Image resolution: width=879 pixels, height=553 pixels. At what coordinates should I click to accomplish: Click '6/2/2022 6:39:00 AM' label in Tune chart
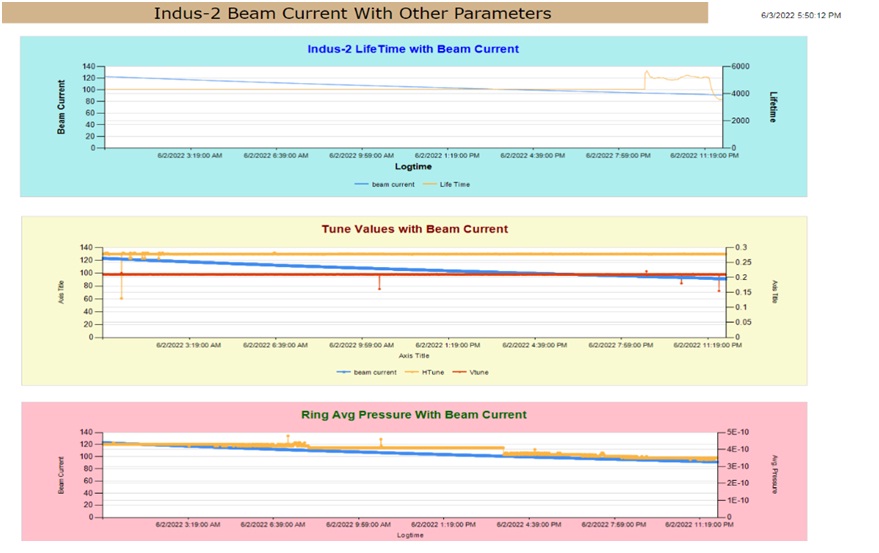coord(275,345)
